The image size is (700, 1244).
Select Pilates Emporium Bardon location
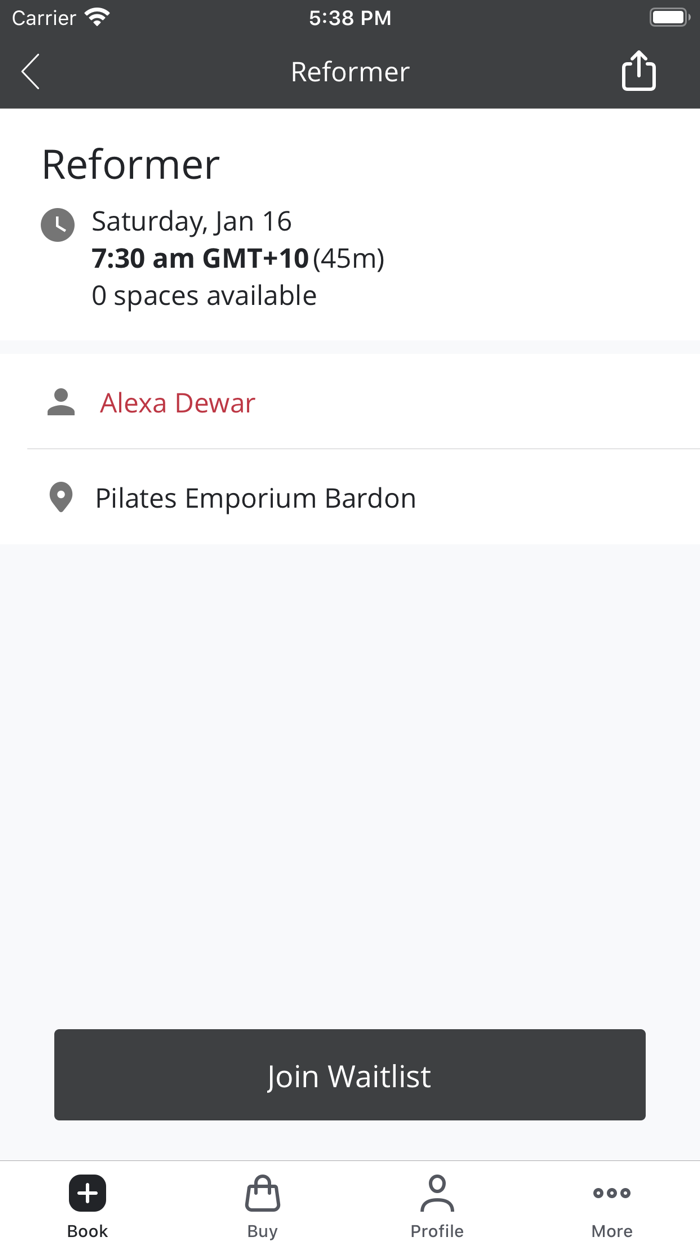255,497
